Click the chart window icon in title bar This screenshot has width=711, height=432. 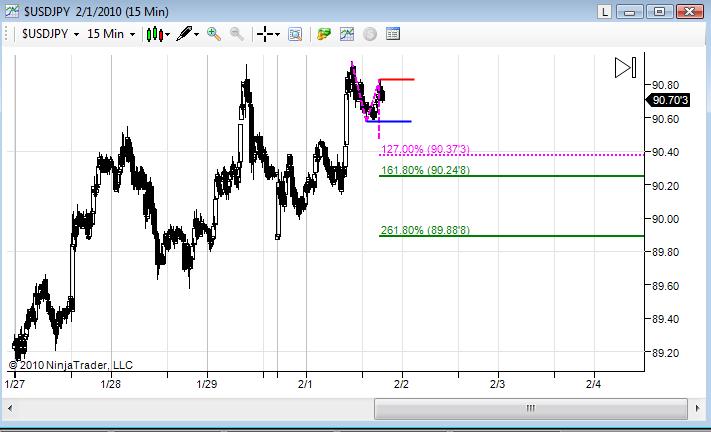click(x=12, y=11)
